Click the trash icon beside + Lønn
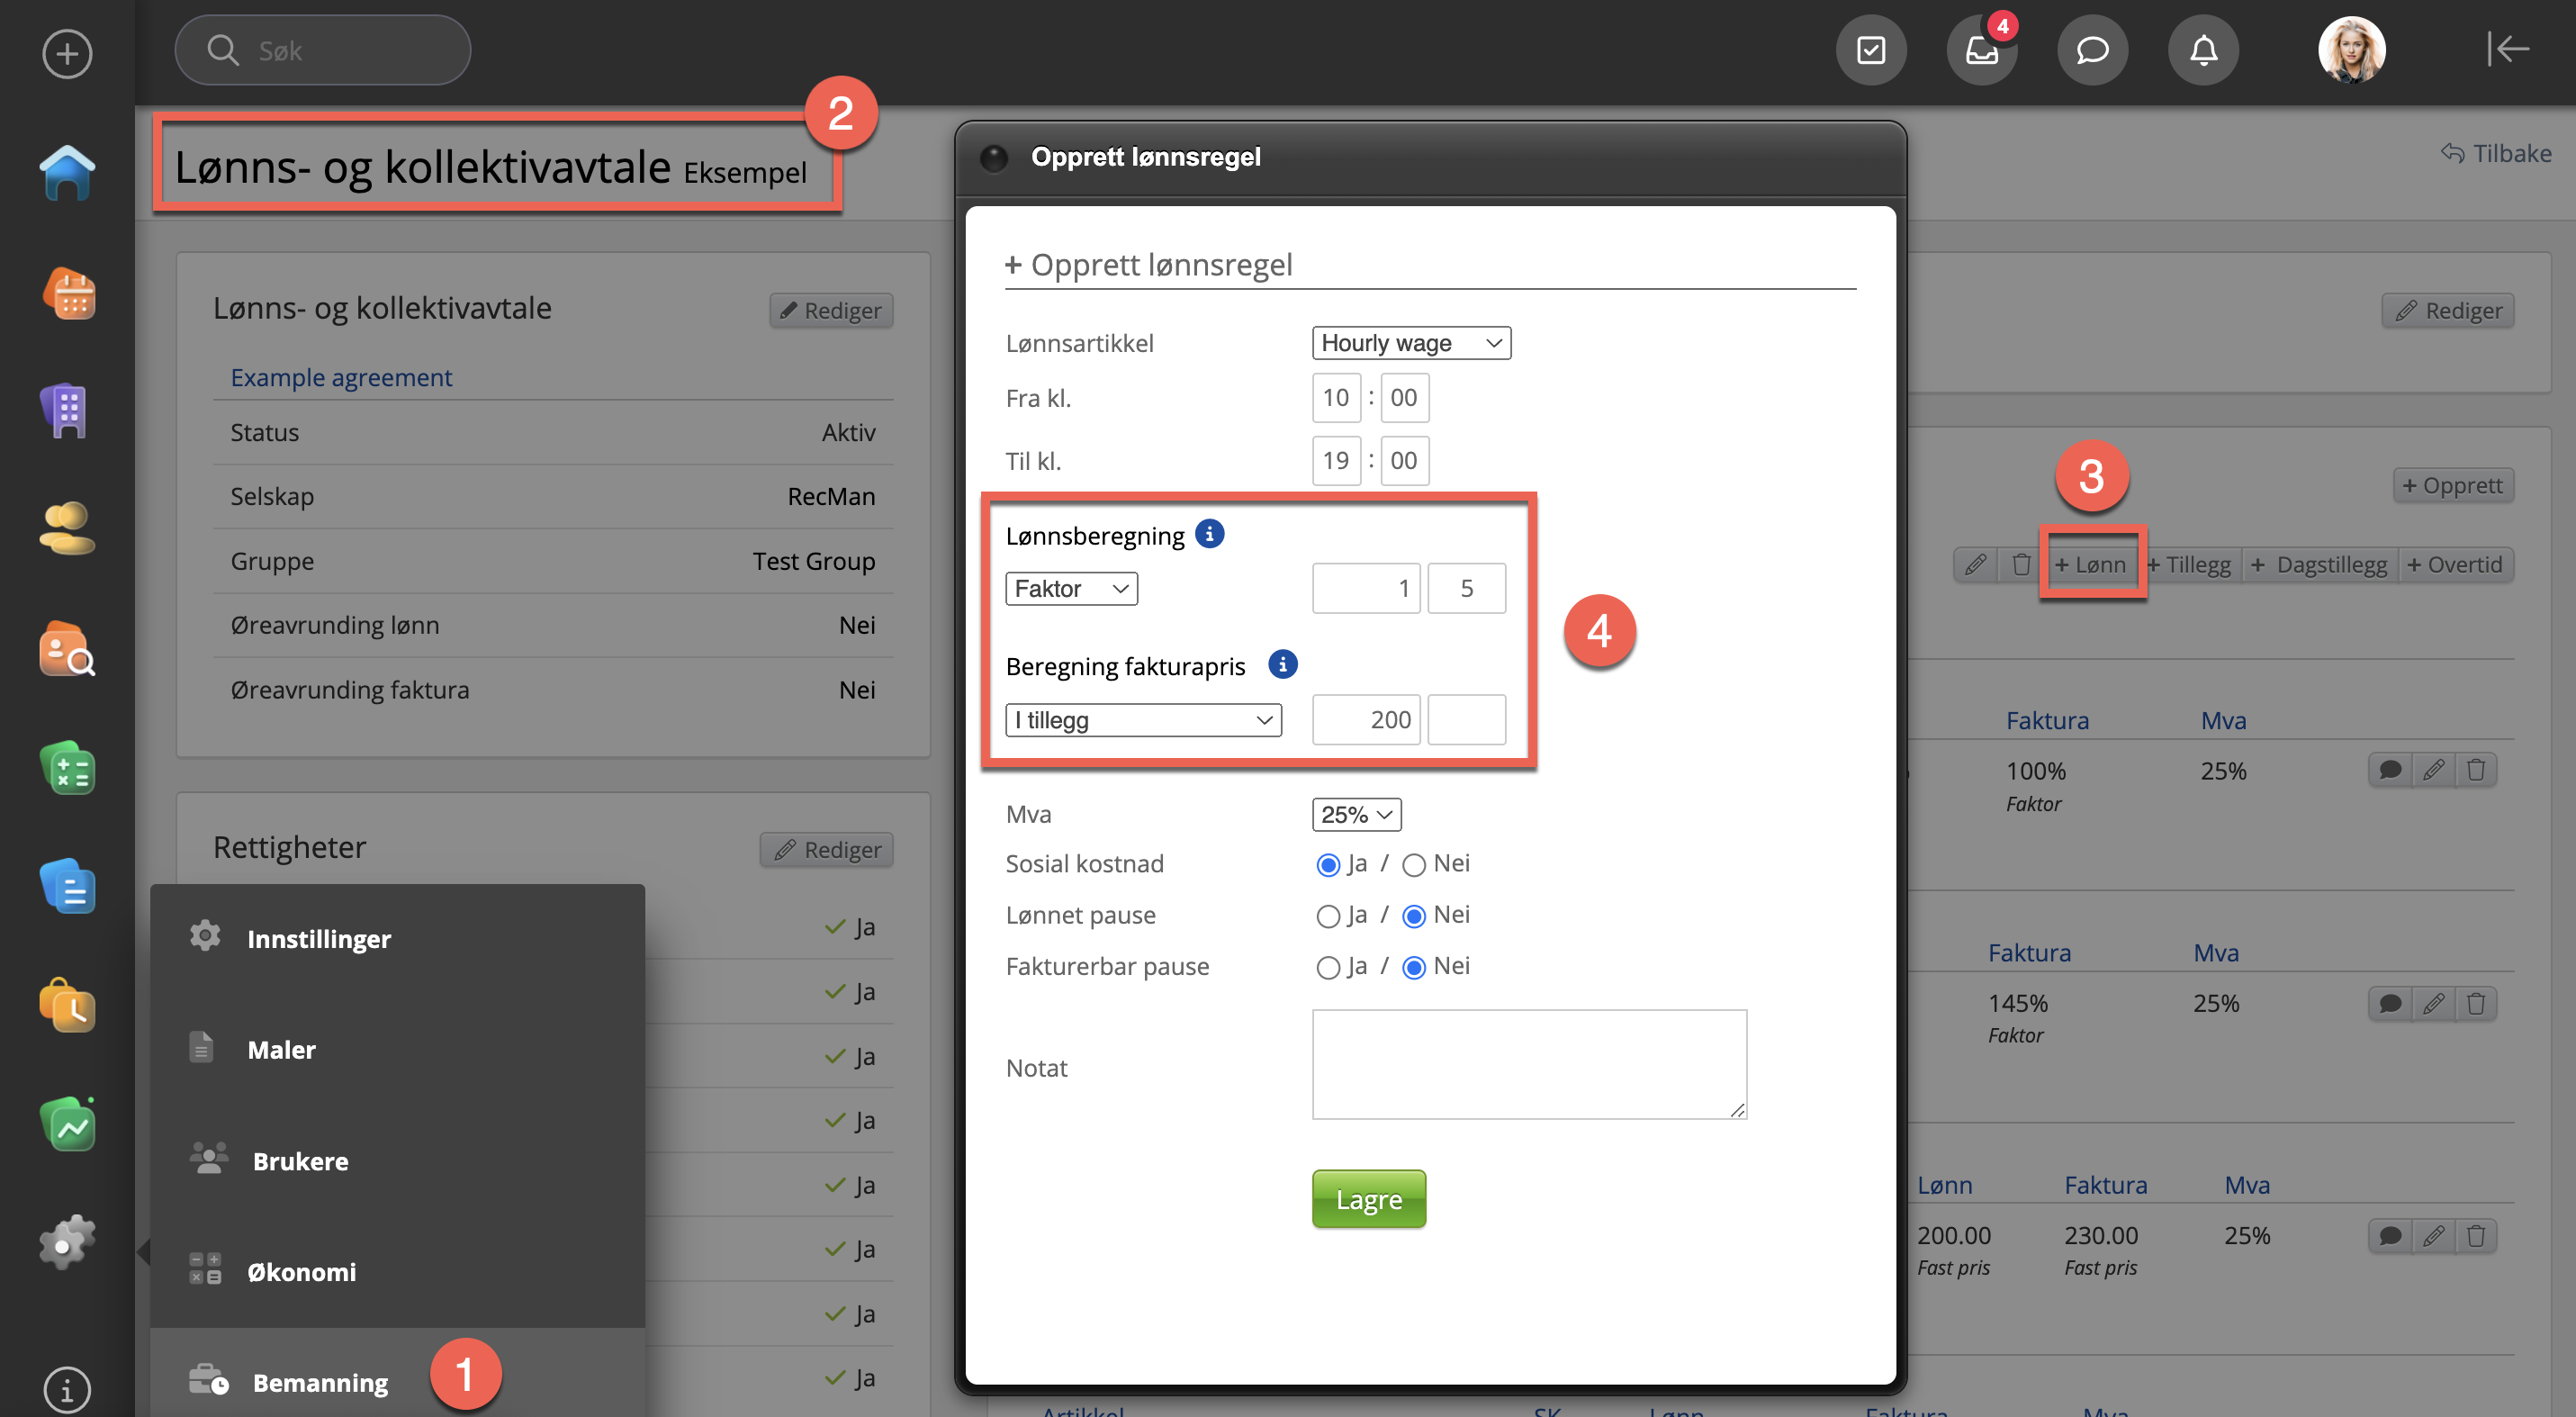Screen dimensions: 2576x1417 pyautogui.click(x=2021, y=565)
